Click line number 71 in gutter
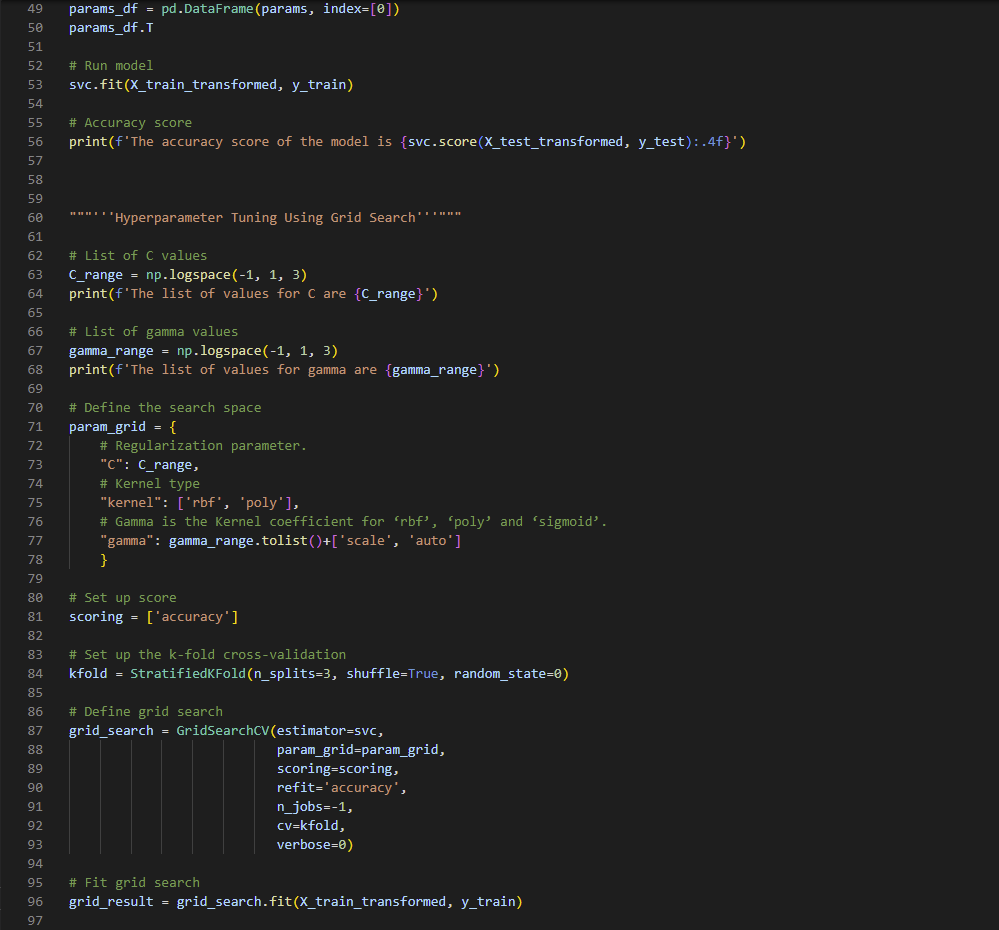This screenshot has height=930, width=999. 35,427
